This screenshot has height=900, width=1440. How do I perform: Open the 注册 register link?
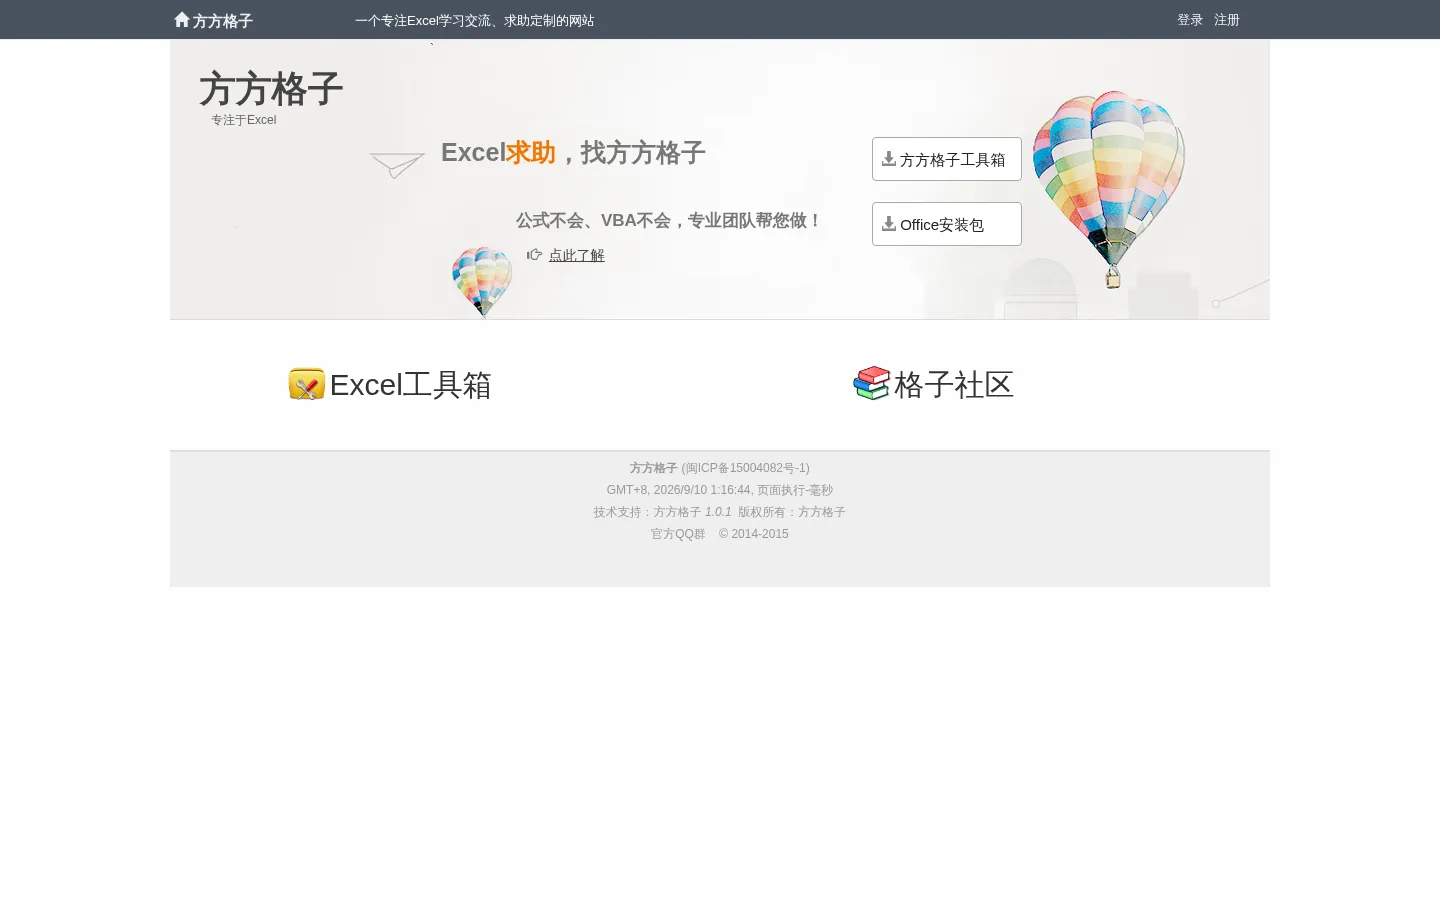tap(1227, 20)
